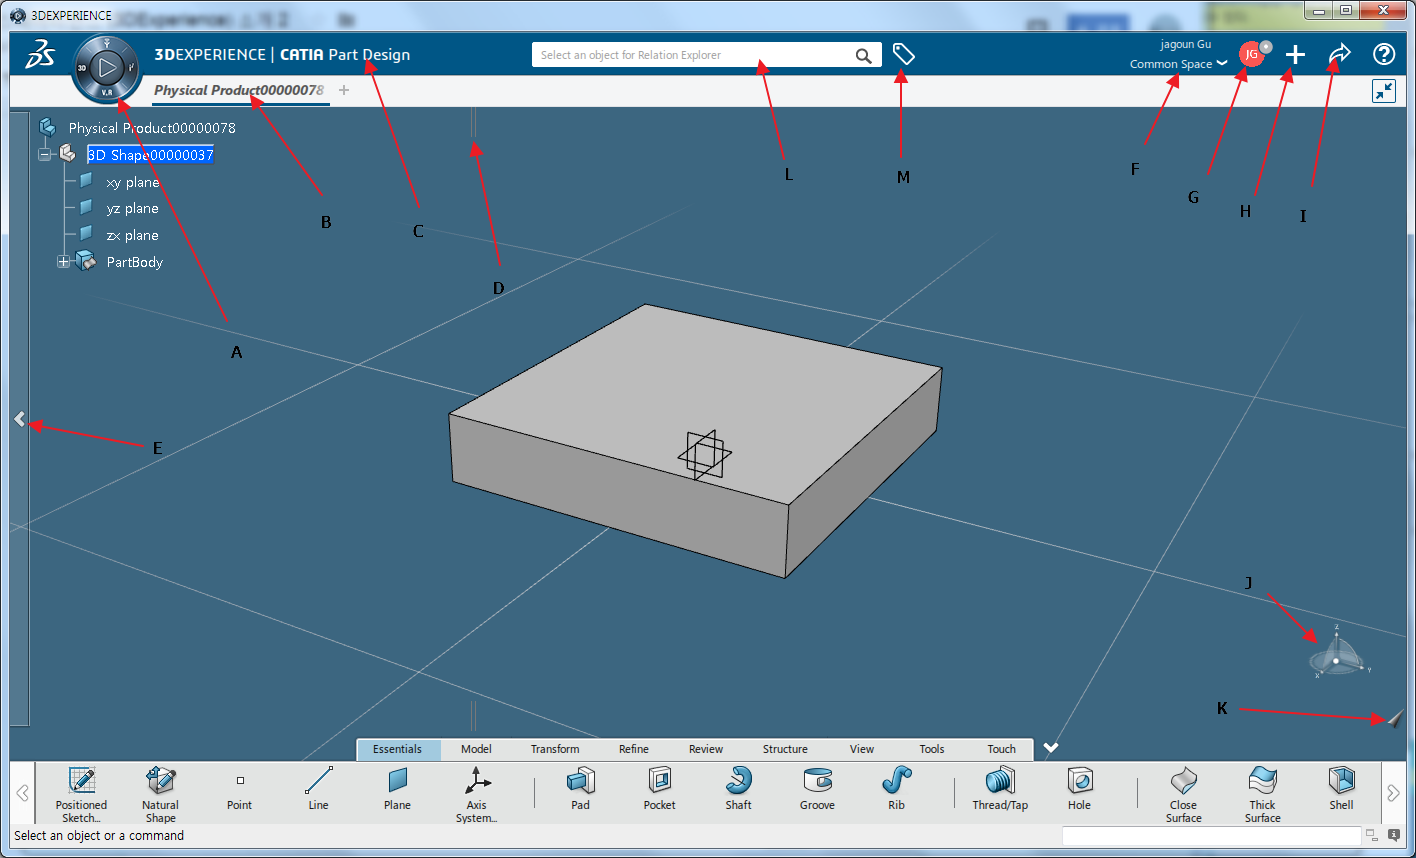1416x858 pixels.
Task: Switch to the Transform tab
Action: [x=555, y=749]
